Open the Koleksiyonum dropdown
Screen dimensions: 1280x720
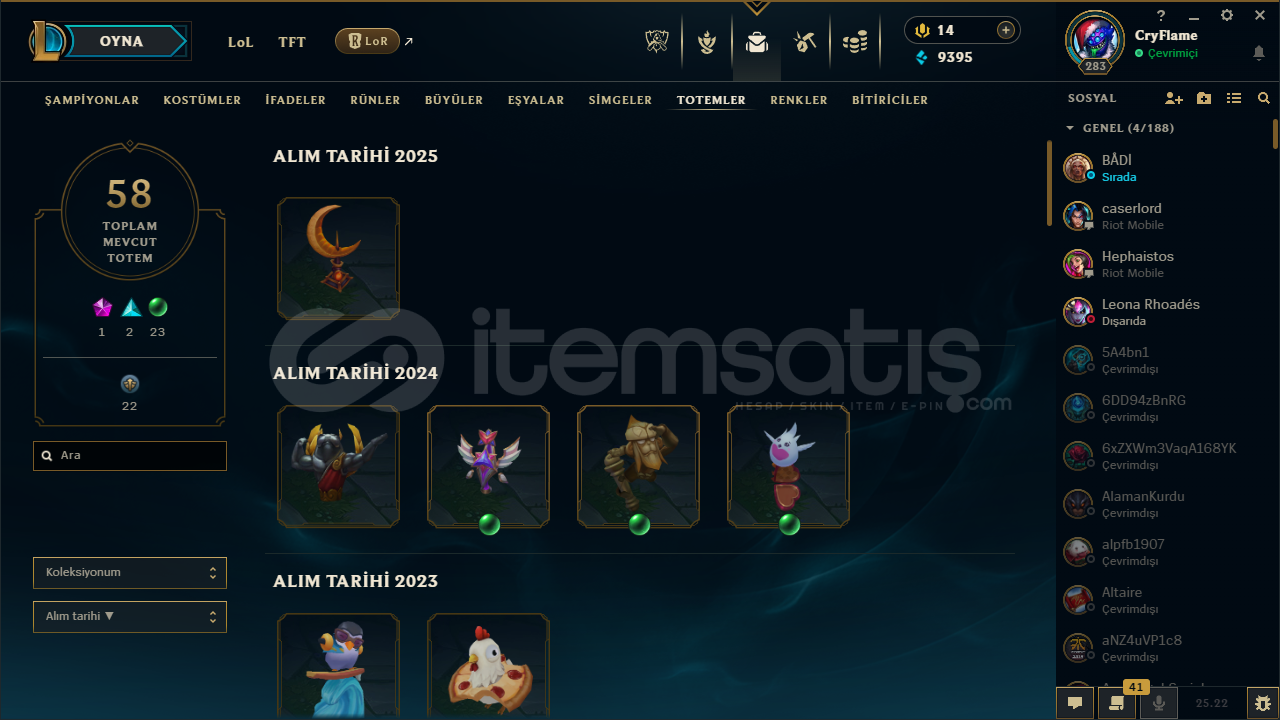(130, 573)
